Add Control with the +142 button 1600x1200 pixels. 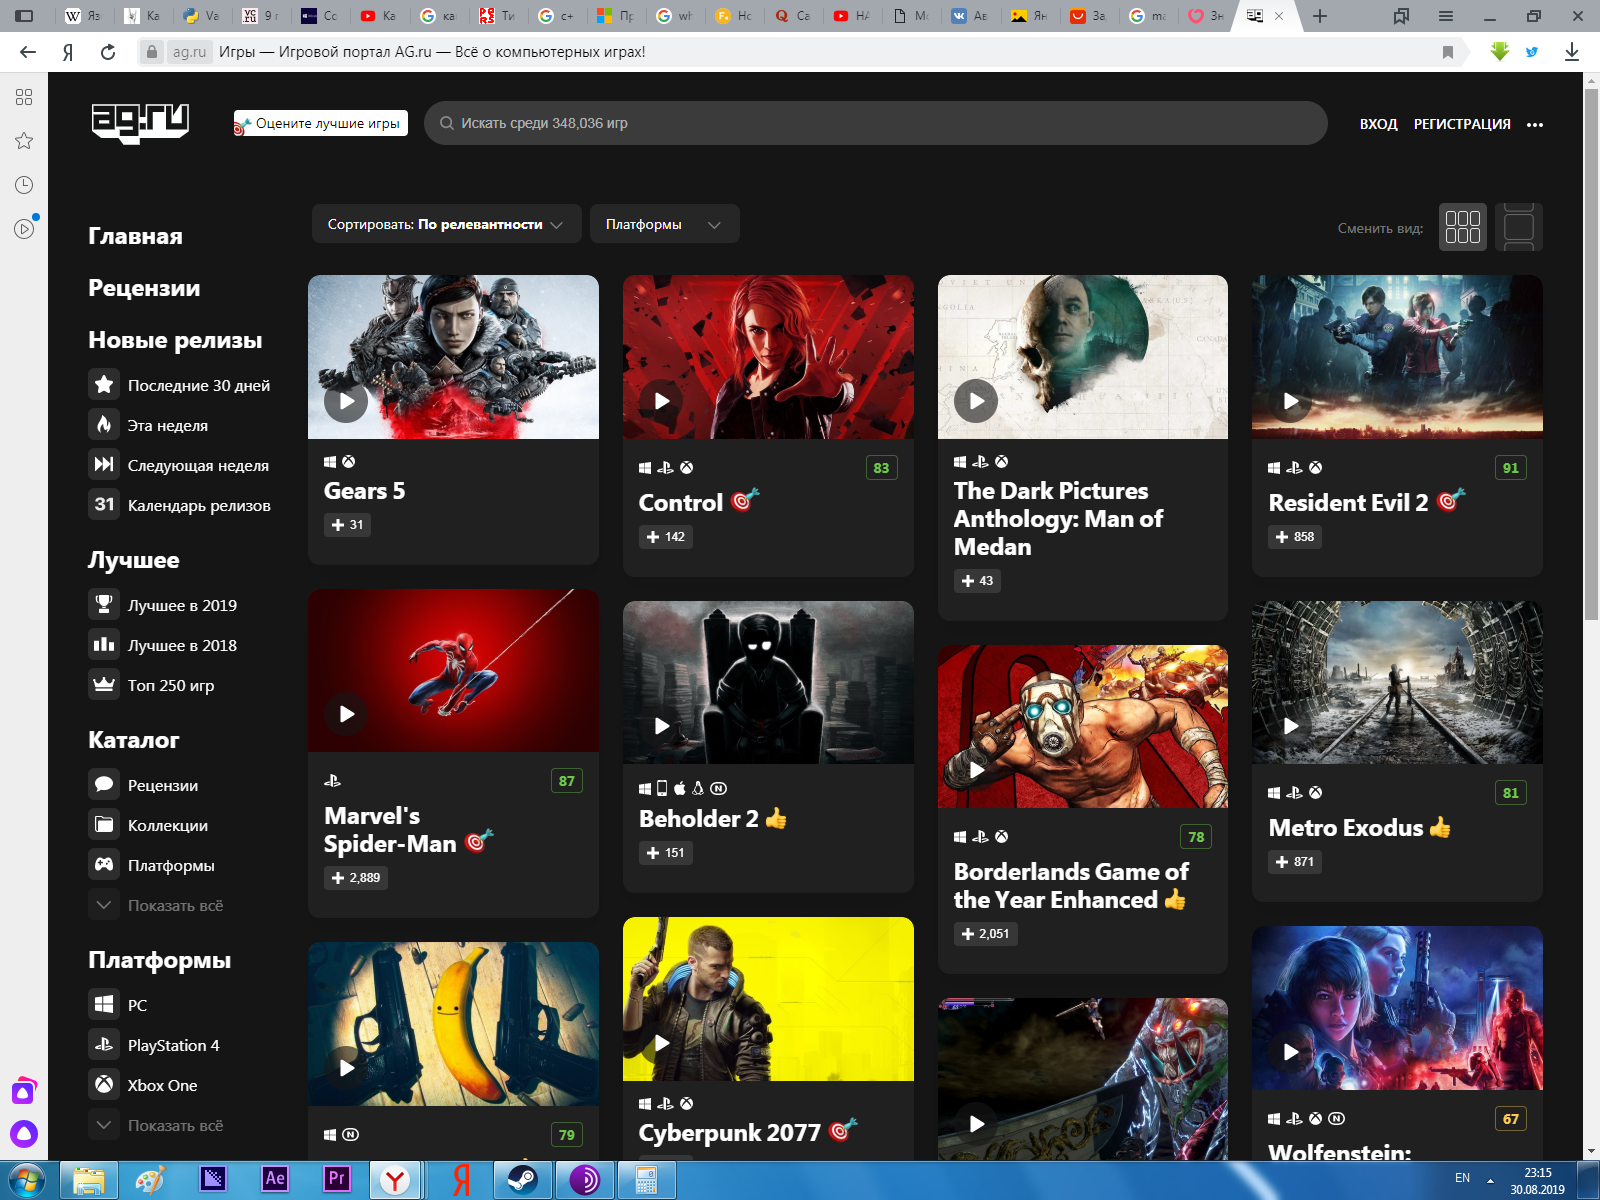pos(666,537)
